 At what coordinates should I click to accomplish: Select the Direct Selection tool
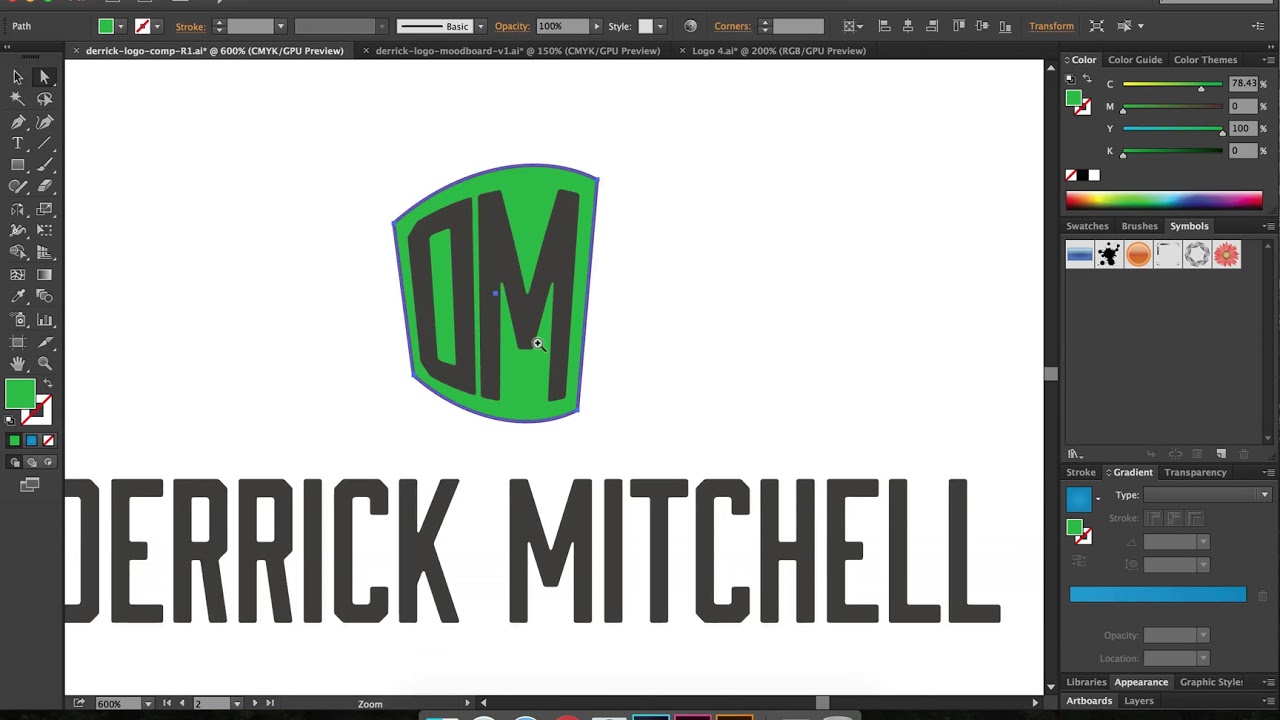[44, 77]
